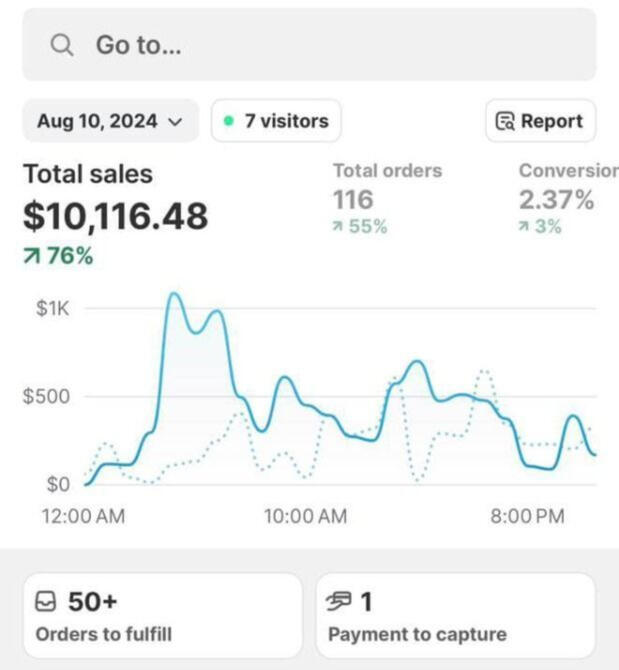Click the chevron next to date

[x=176, y=122]
